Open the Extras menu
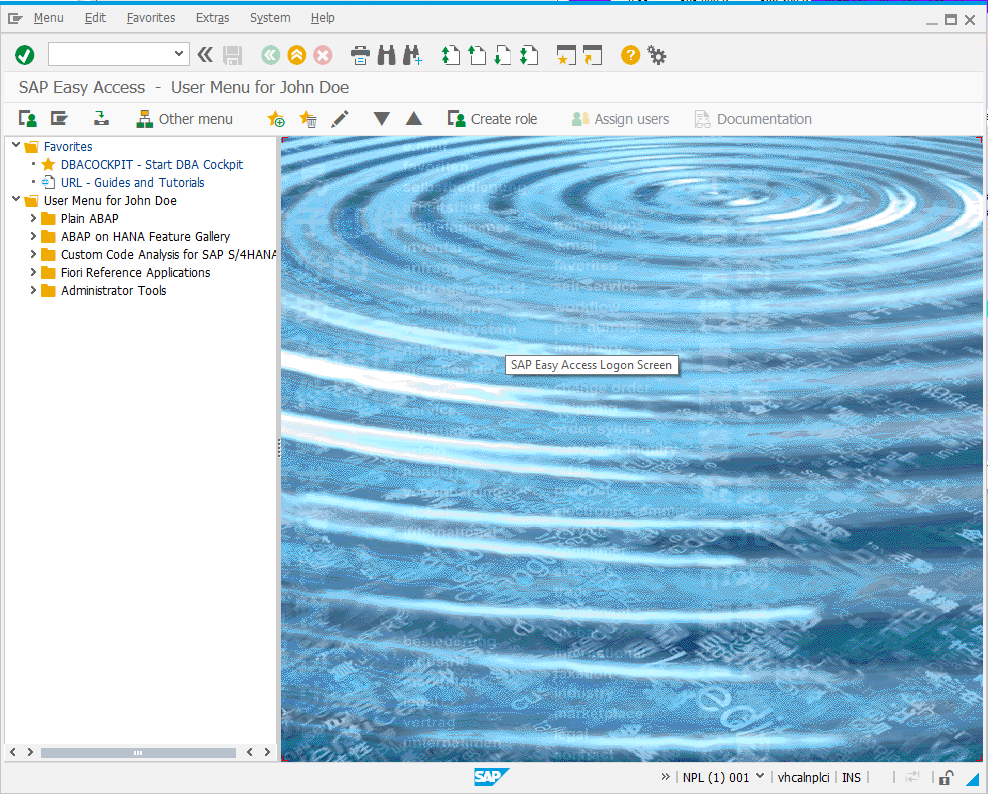Screen dimensions: 988x794 [212, 18]
